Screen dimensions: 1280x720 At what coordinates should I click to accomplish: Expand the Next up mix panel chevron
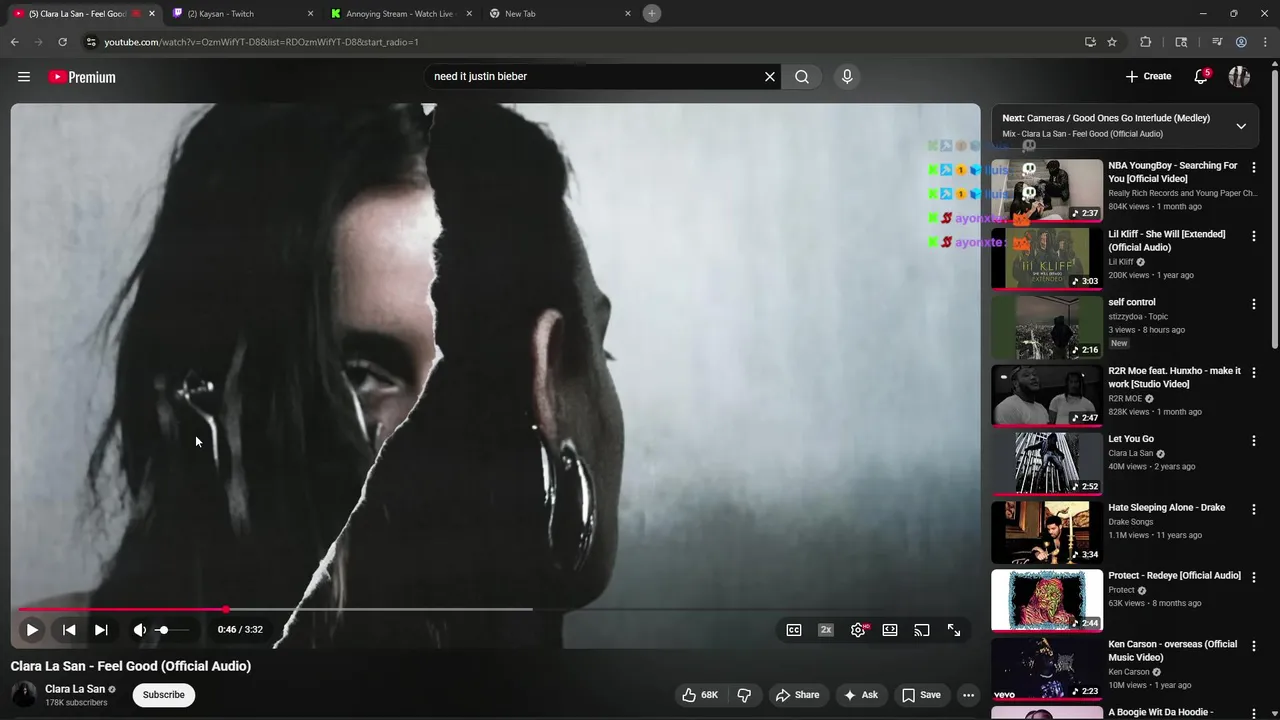point(1241,126)
